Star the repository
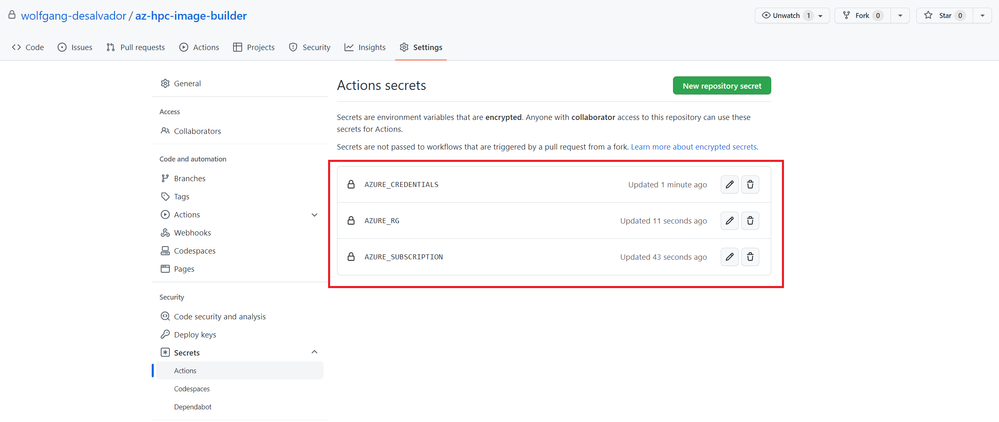Screen dimensions: 999x422 tap(944, 15)
